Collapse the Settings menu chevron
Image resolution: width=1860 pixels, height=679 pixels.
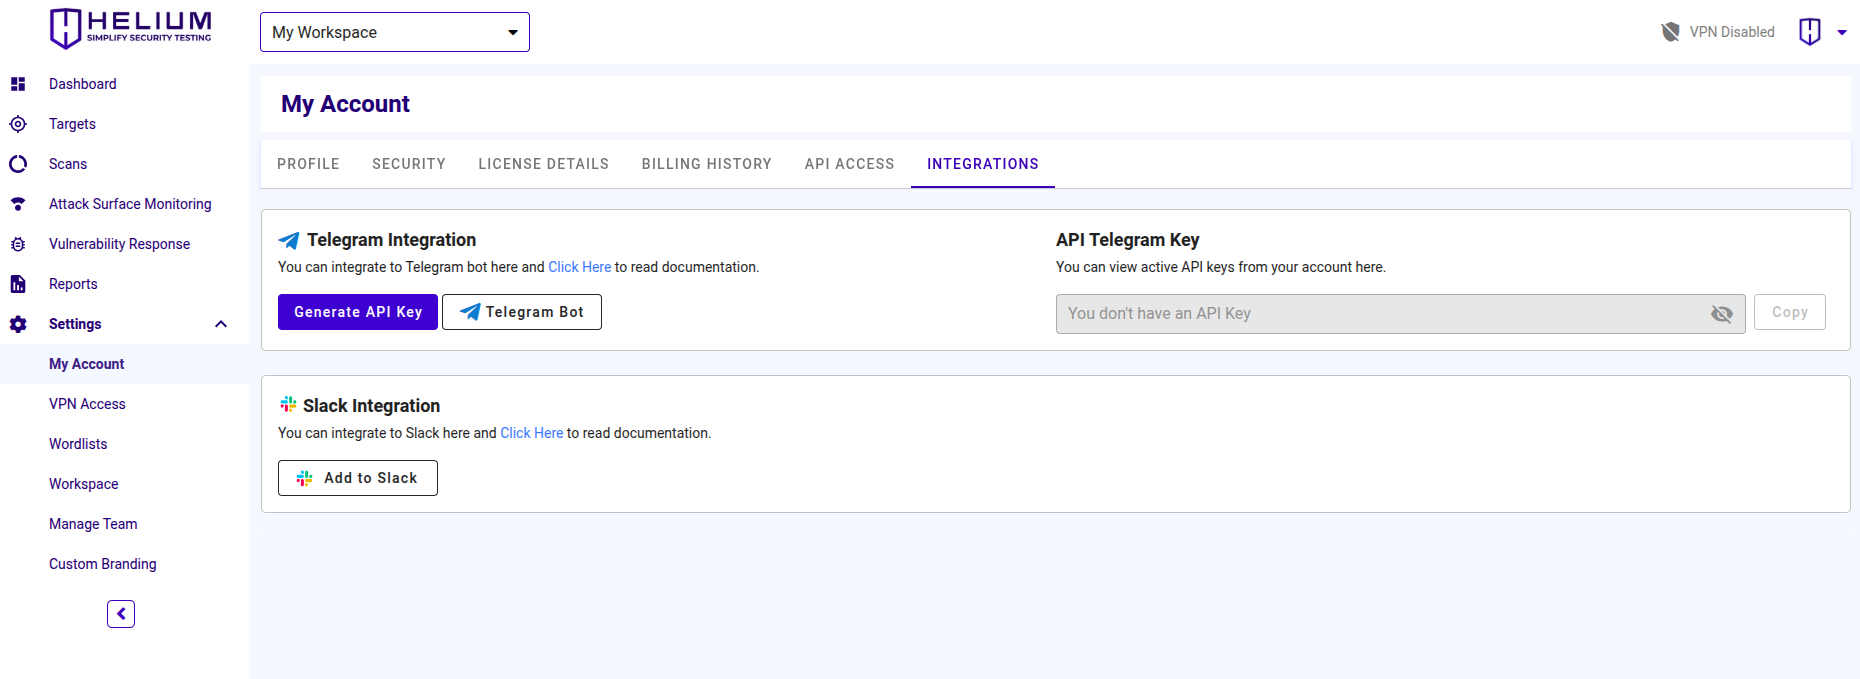pos(221,324)
